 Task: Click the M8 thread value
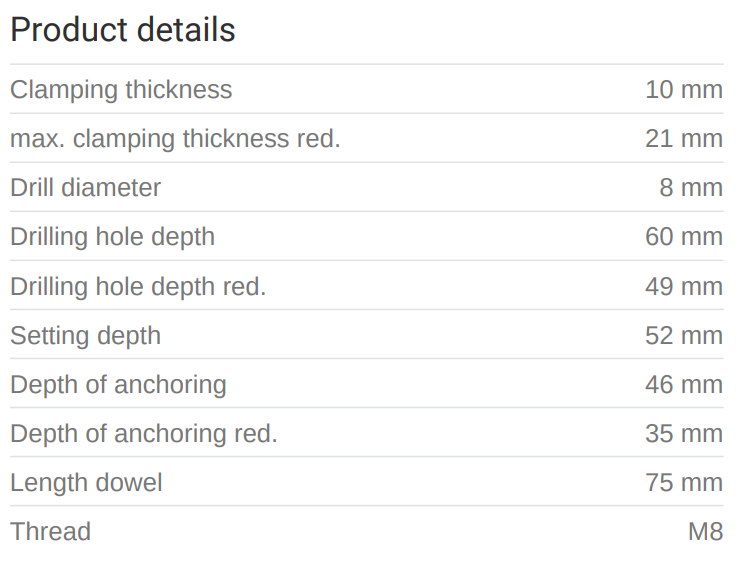click(x=705, y=531)
